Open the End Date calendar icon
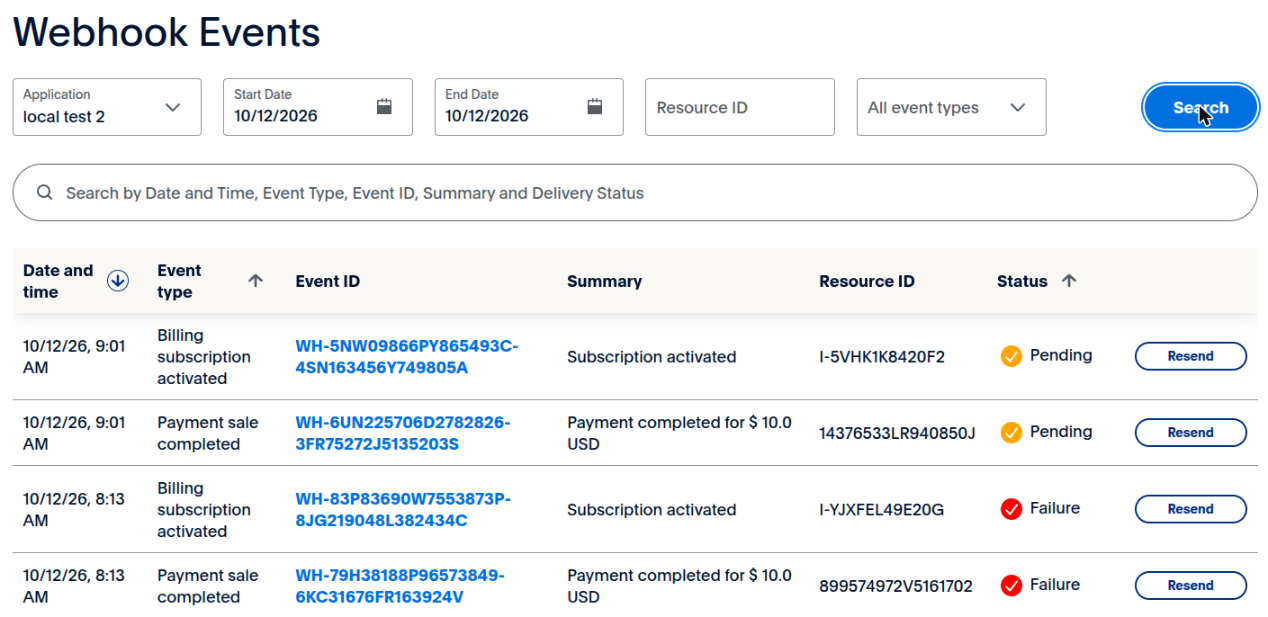Screen dimensions: 1268x617 [595, 107]
